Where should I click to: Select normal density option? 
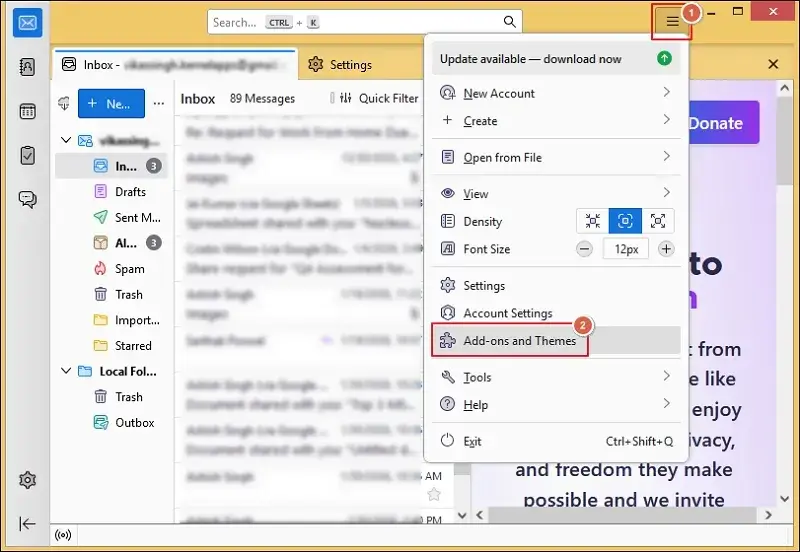coord(625,221)
